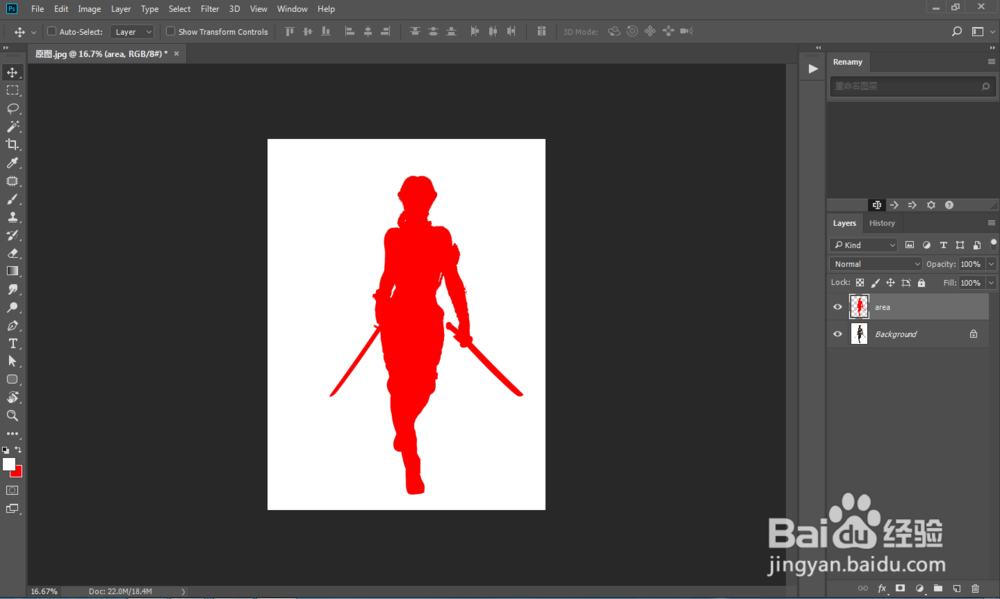Pick the Eyedropper tool

[13, 163]
